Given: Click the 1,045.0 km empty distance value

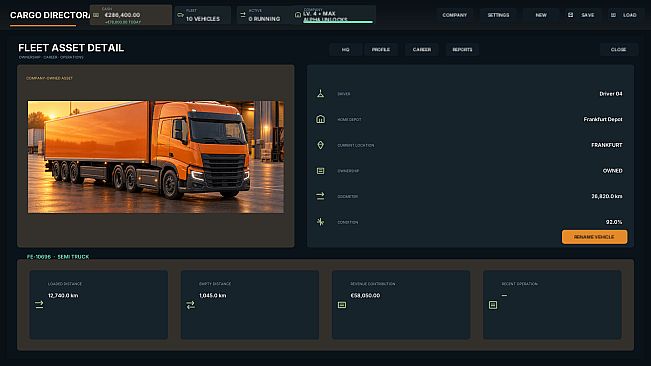Looking at the screenshot, I should pos(213,295).
